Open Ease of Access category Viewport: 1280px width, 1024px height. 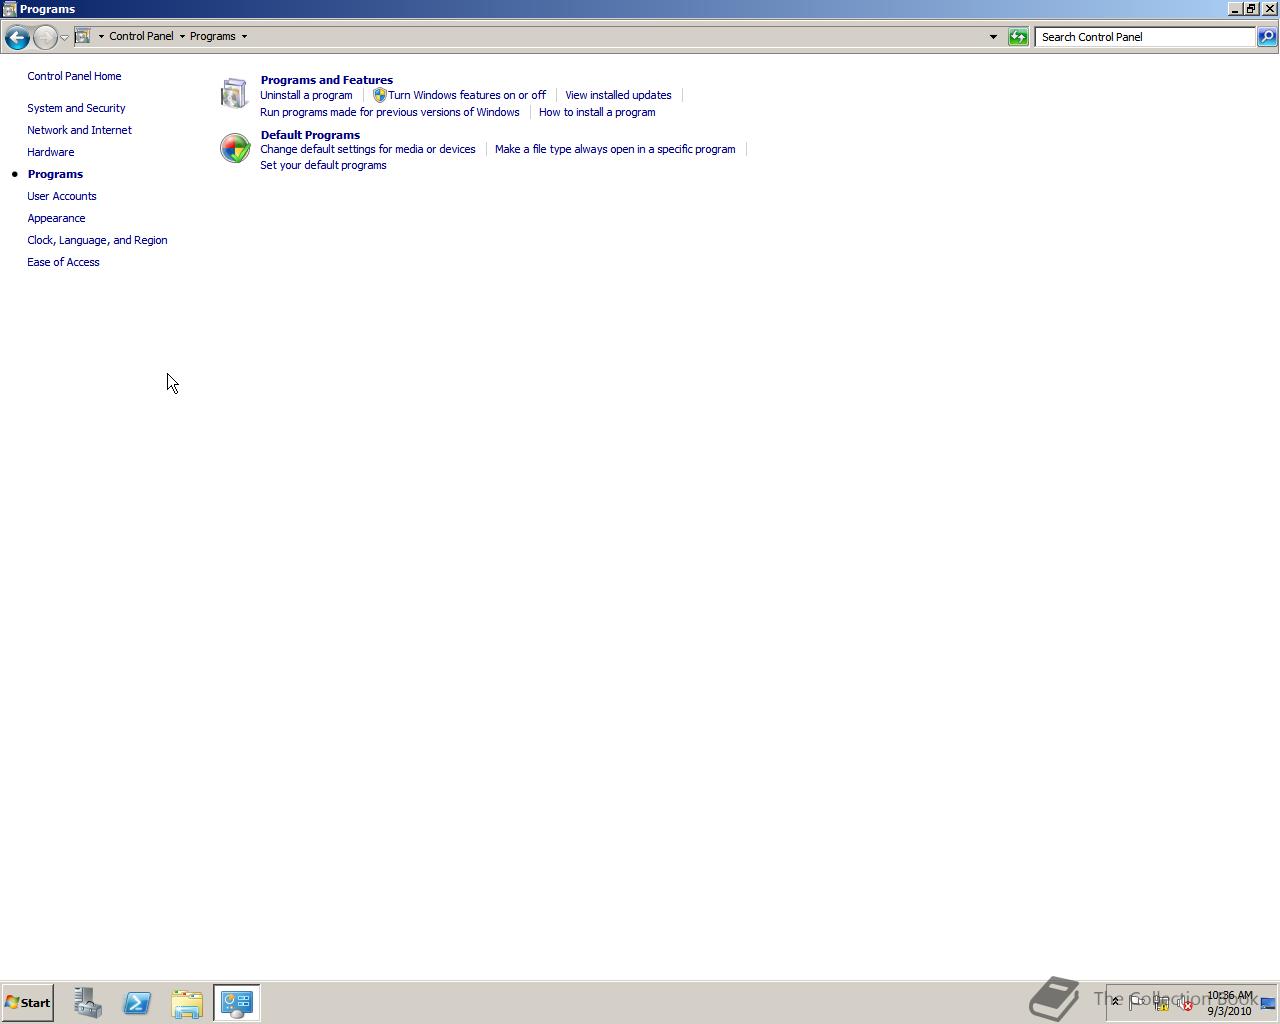tap(63, 262)
